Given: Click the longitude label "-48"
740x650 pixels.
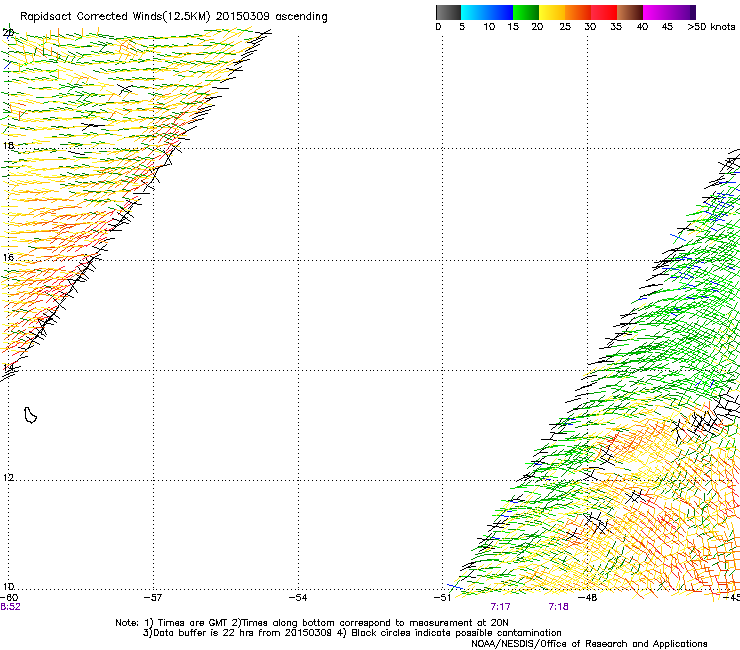Looking at the screenshot, I should 588,598.
